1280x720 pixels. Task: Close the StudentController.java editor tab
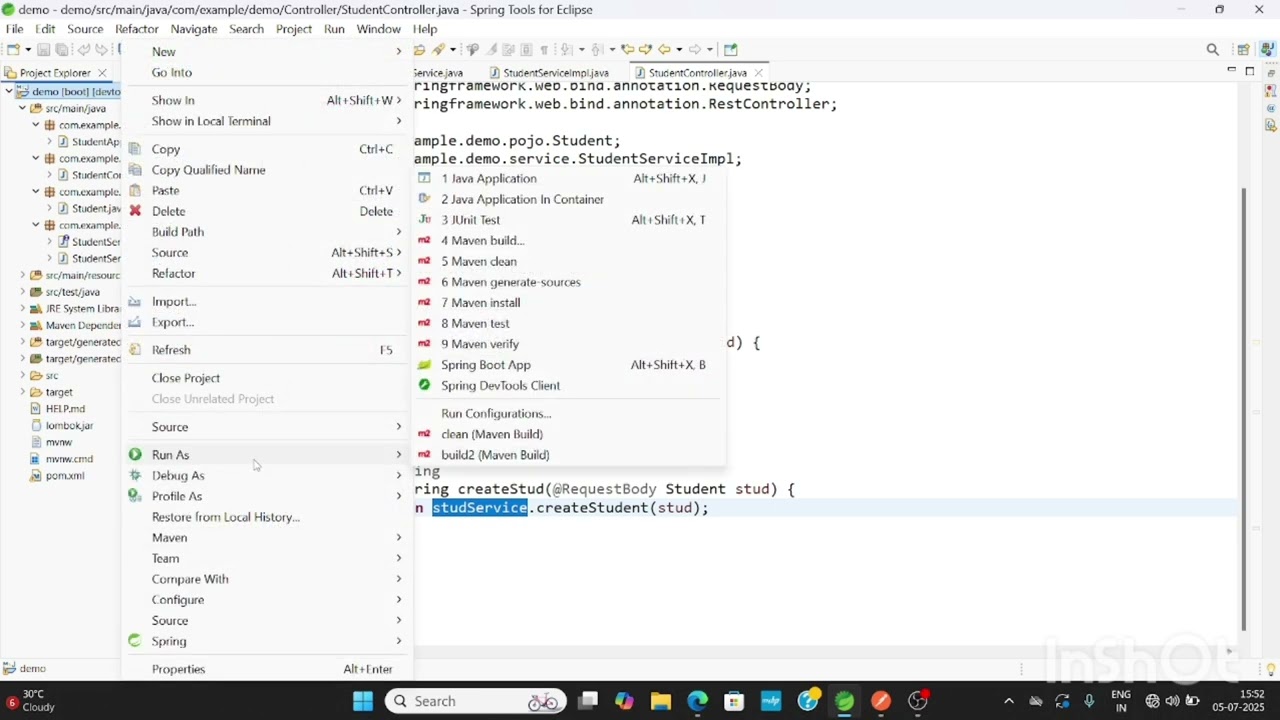point(759,73)
